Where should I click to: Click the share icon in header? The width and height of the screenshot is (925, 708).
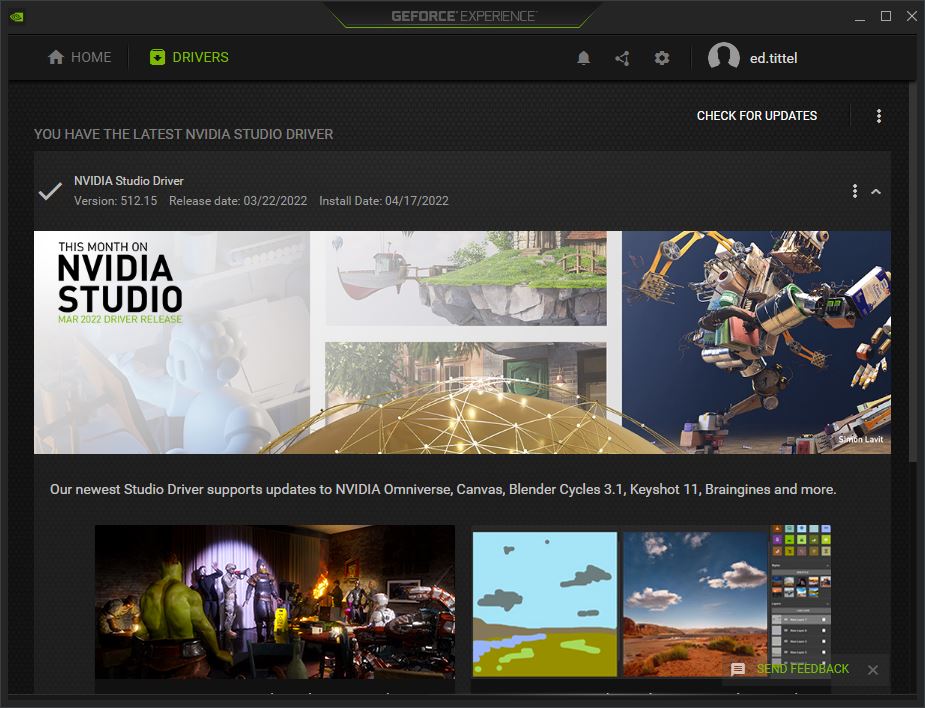tap(622, 58)
